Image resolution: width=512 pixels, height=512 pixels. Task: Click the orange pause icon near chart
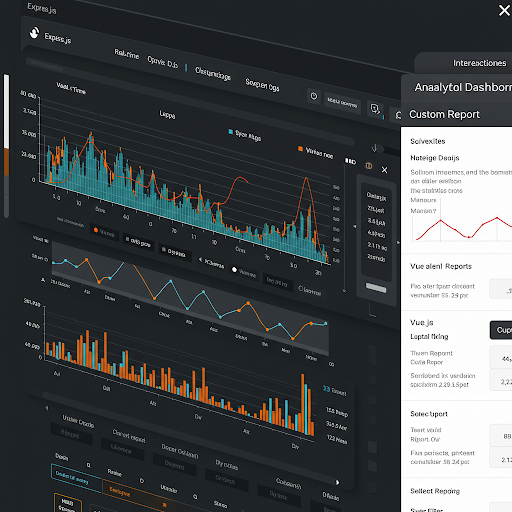(x=369, y=166)
